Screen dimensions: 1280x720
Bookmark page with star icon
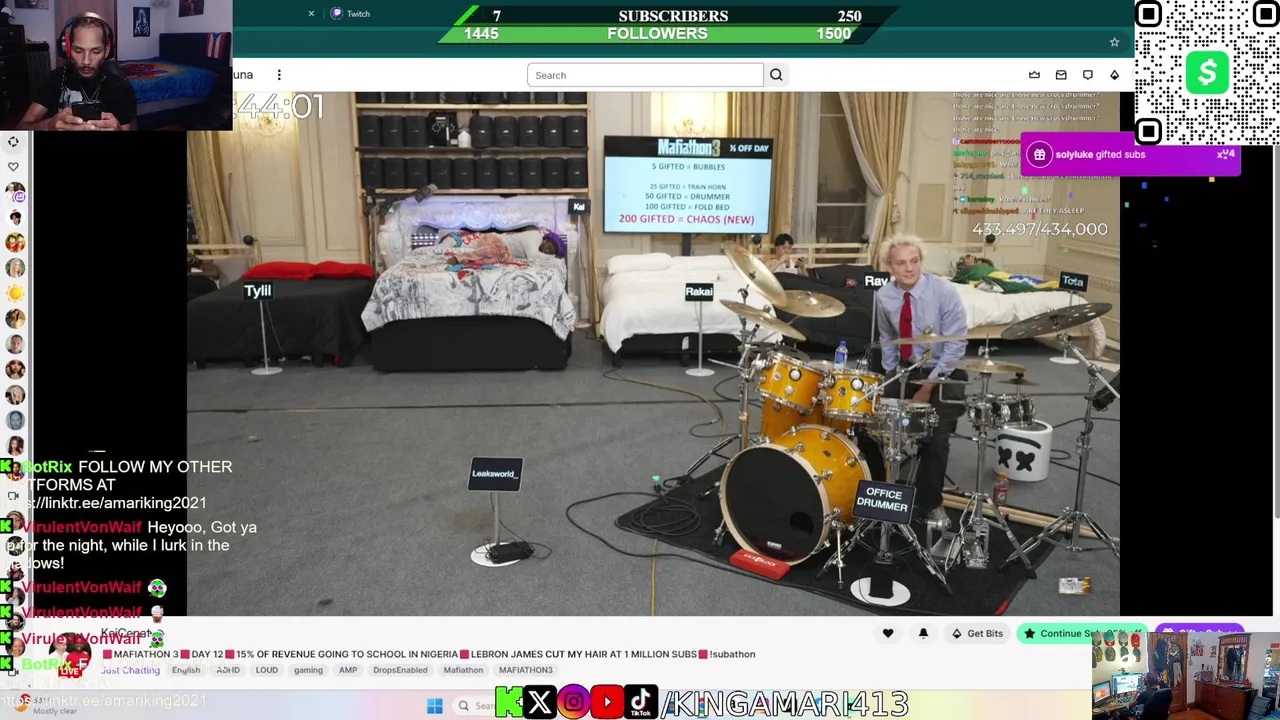tap(1114, 42)
